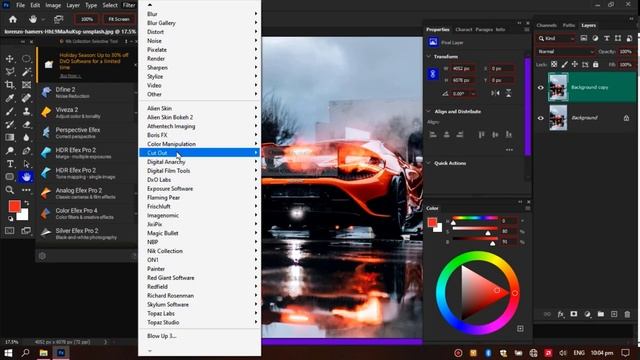This screenshot has height=360, width=640.
Task: Switch to the Channels tab
Action: click(x=547, y=25)
